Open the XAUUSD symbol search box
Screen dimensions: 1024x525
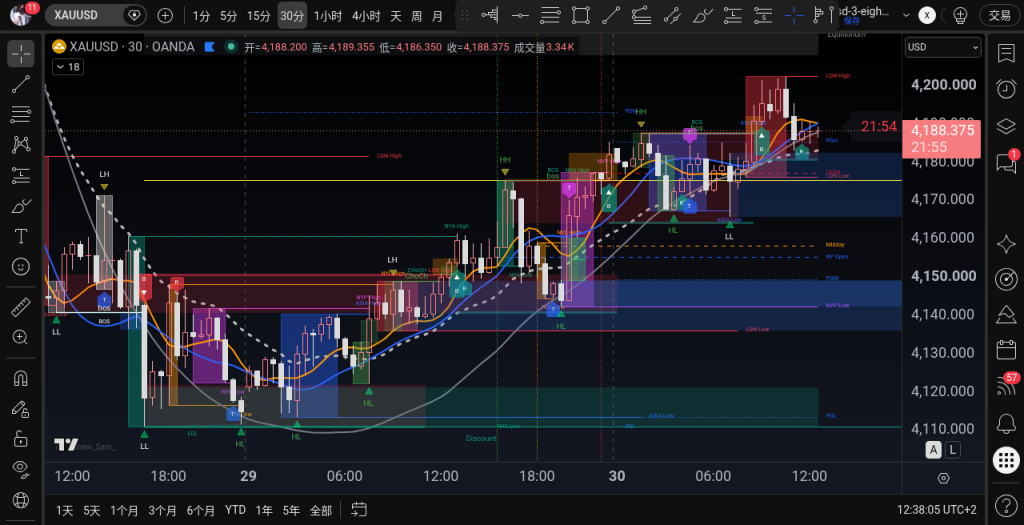pyautogui.click(x=97, y=16)
